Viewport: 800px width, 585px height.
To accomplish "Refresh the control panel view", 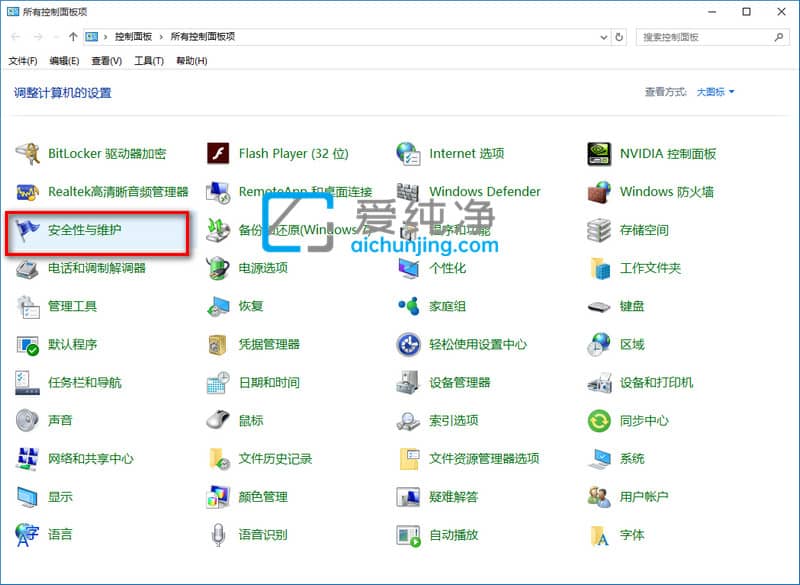I will coord(619,37).
